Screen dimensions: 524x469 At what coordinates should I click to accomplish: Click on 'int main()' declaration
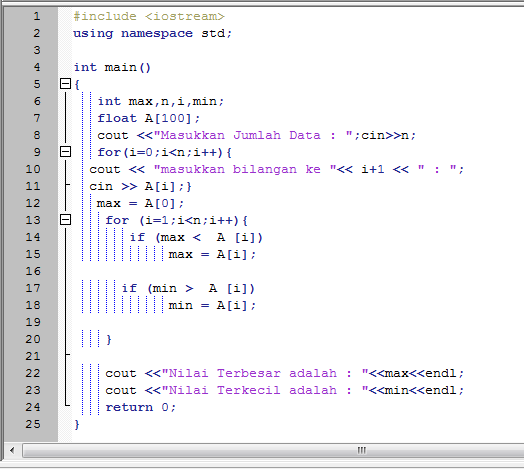click(112, 68)
